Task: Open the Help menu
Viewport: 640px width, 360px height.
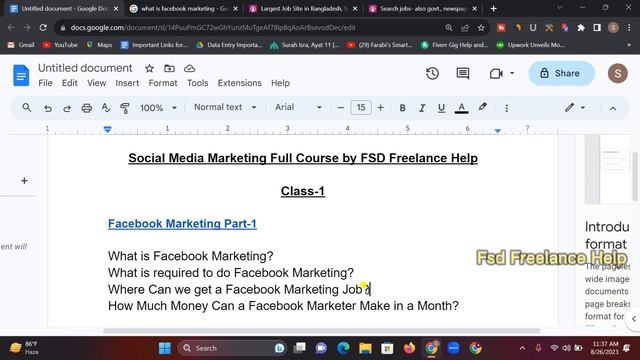Action: pyautogui.click(x=280, y=83)
